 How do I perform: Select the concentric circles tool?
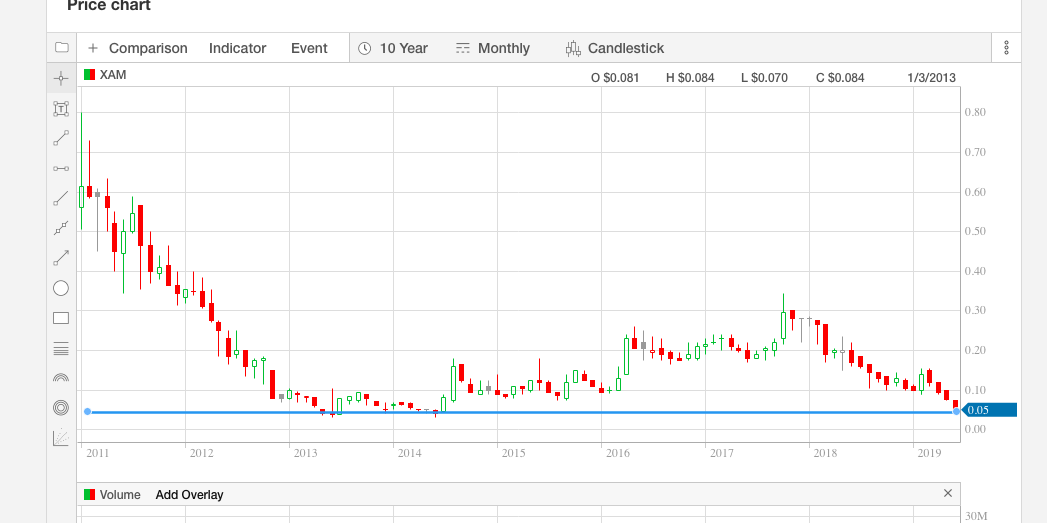click(x=61, y=407)
